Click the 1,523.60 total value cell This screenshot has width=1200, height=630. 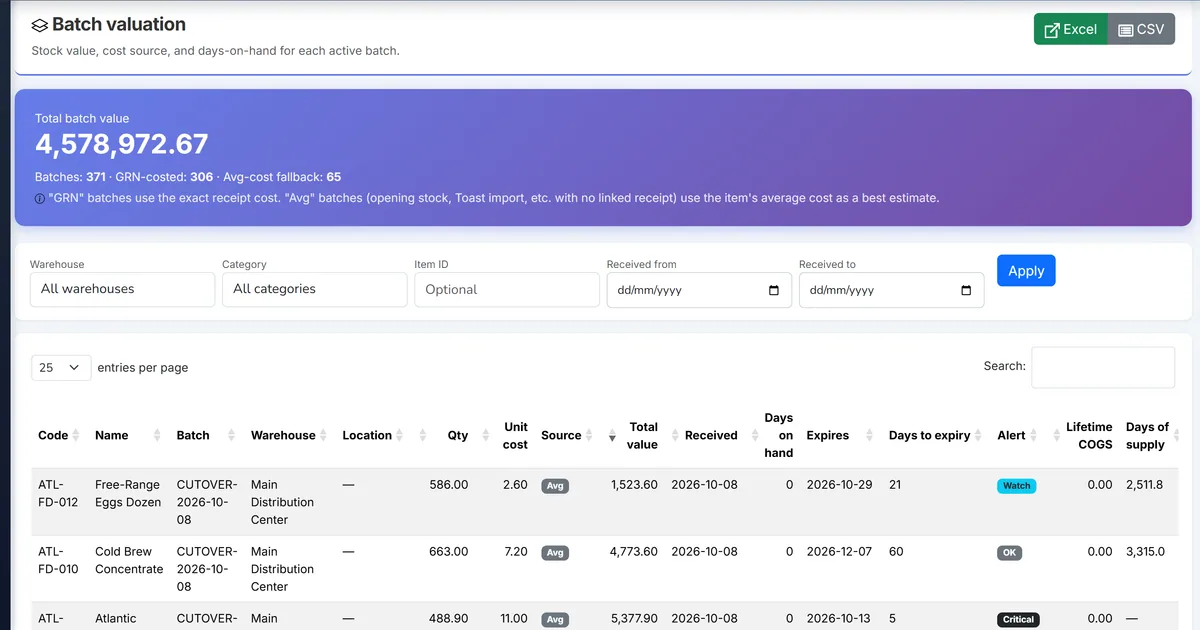tap(634, 484)
